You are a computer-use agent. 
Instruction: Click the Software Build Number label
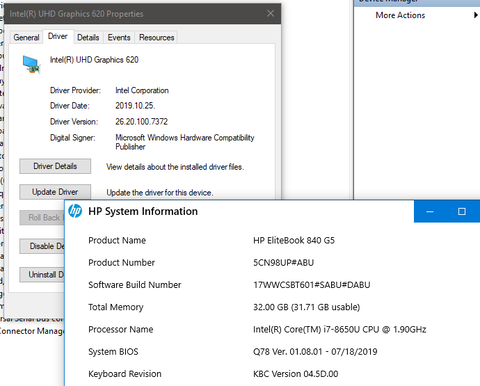pyautogui.click(x=135, y=285)
